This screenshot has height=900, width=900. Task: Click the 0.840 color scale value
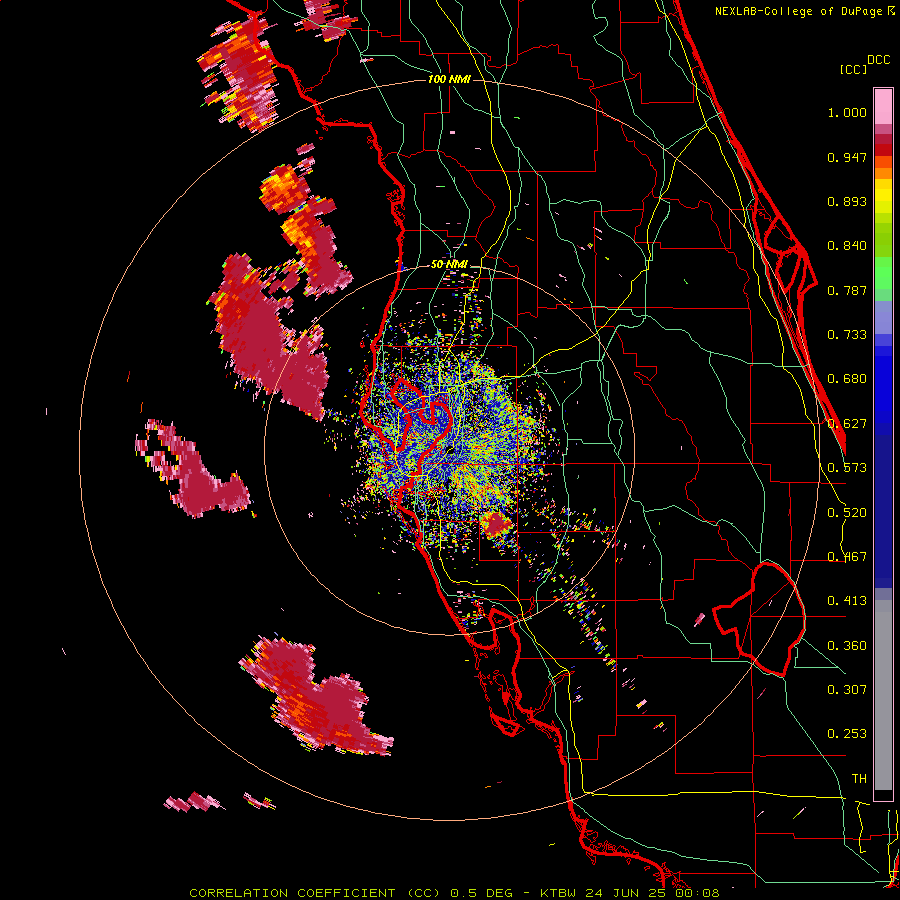point(847,246)
